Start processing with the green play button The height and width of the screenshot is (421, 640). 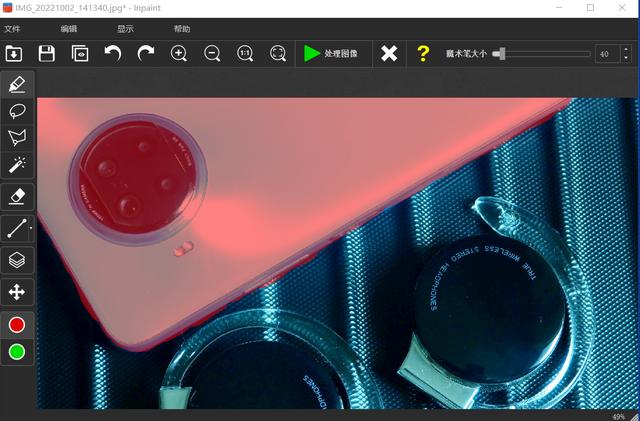(x=331, y=53)
